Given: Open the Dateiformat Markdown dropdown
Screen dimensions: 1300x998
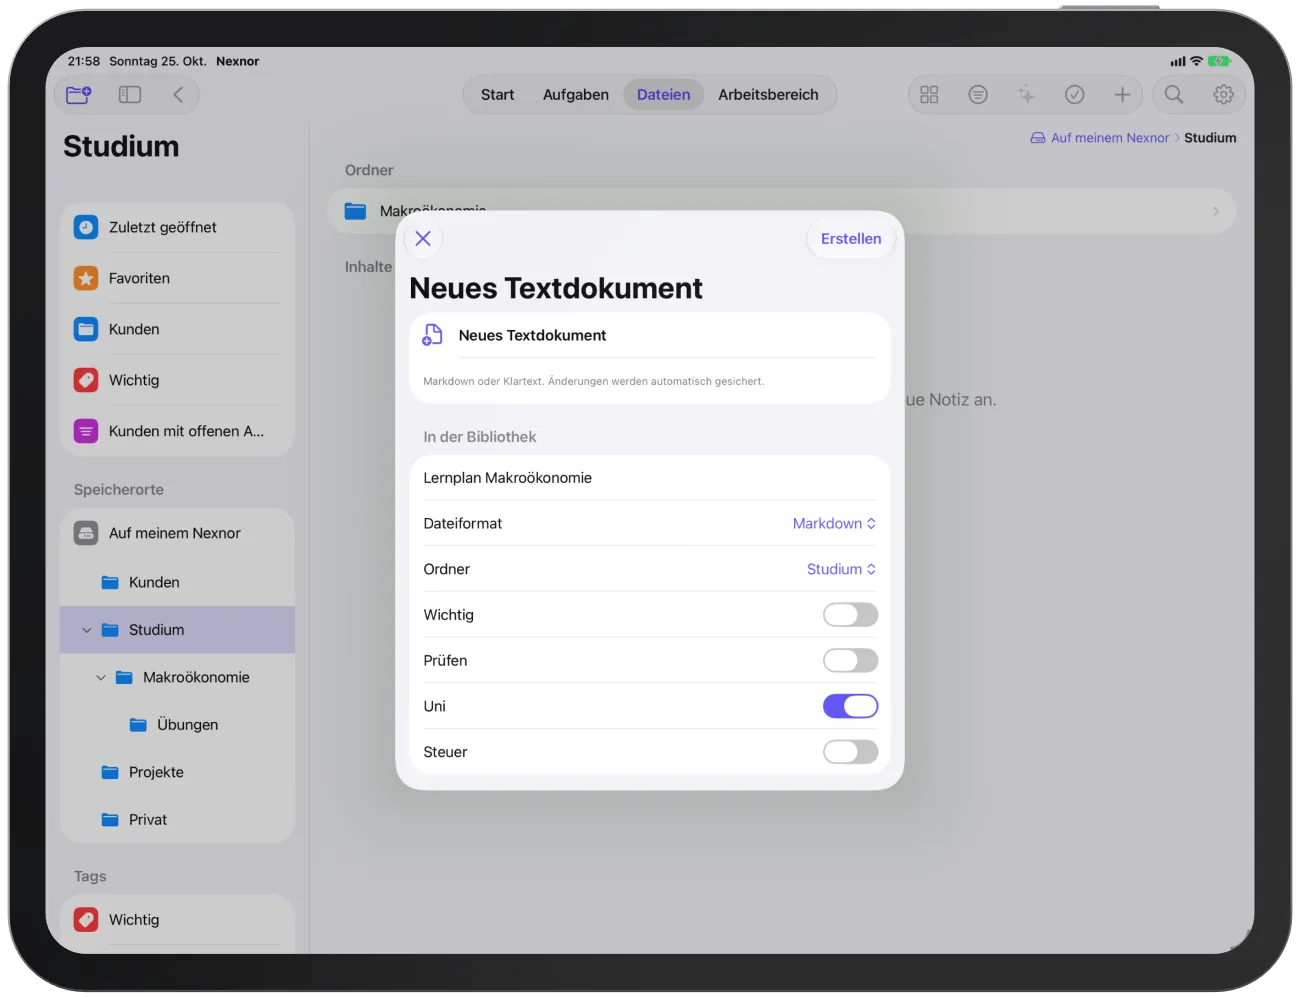Looking at the screenshot, I should click(x=834, y=524).
